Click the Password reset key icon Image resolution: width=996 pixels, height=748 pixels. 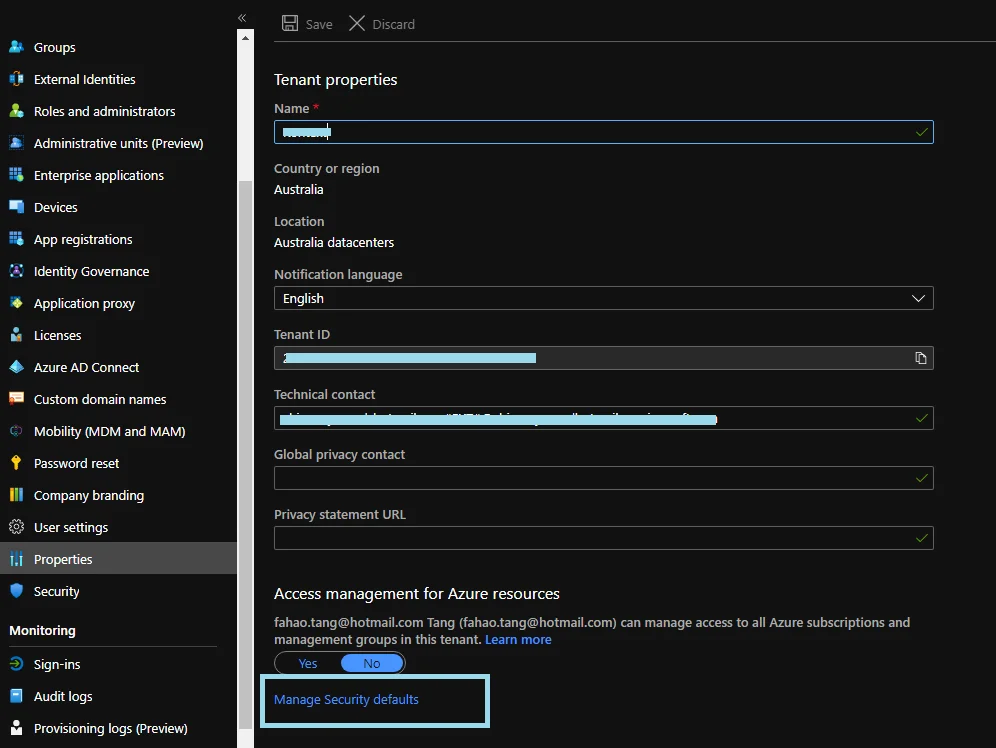(x=16, y=463)
